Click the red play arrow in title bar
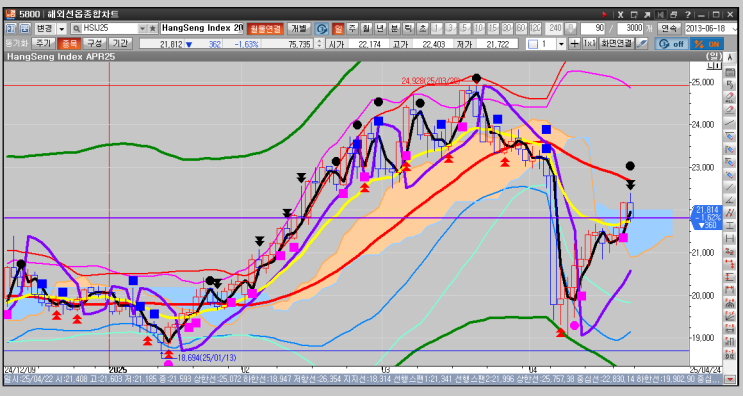This screenshot has height=396, width=743. click(604, 15)
